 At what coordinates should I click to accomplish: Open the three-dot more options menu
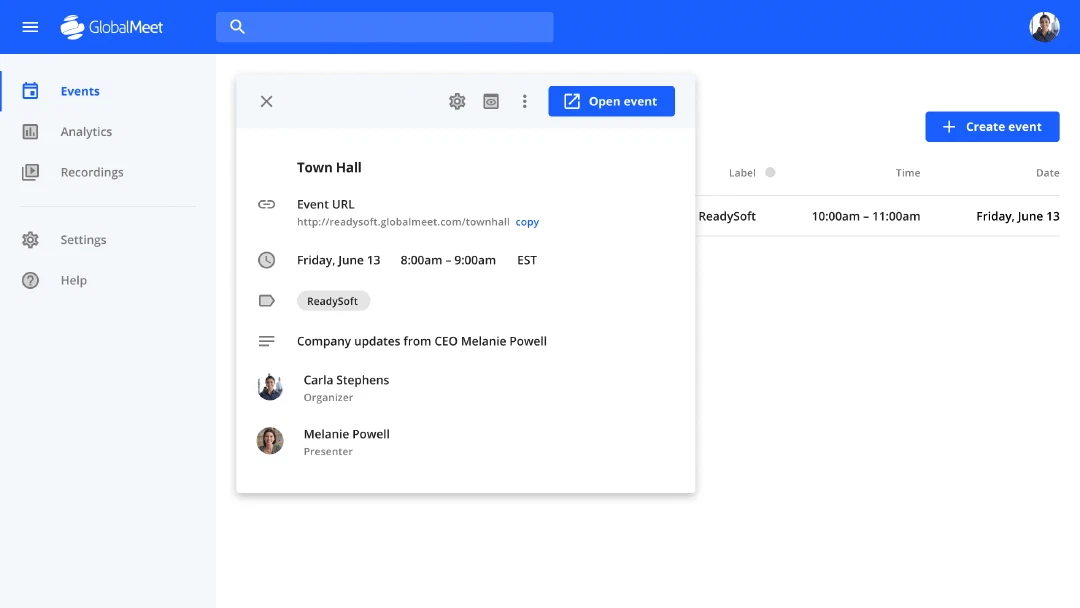coord(525,101)
